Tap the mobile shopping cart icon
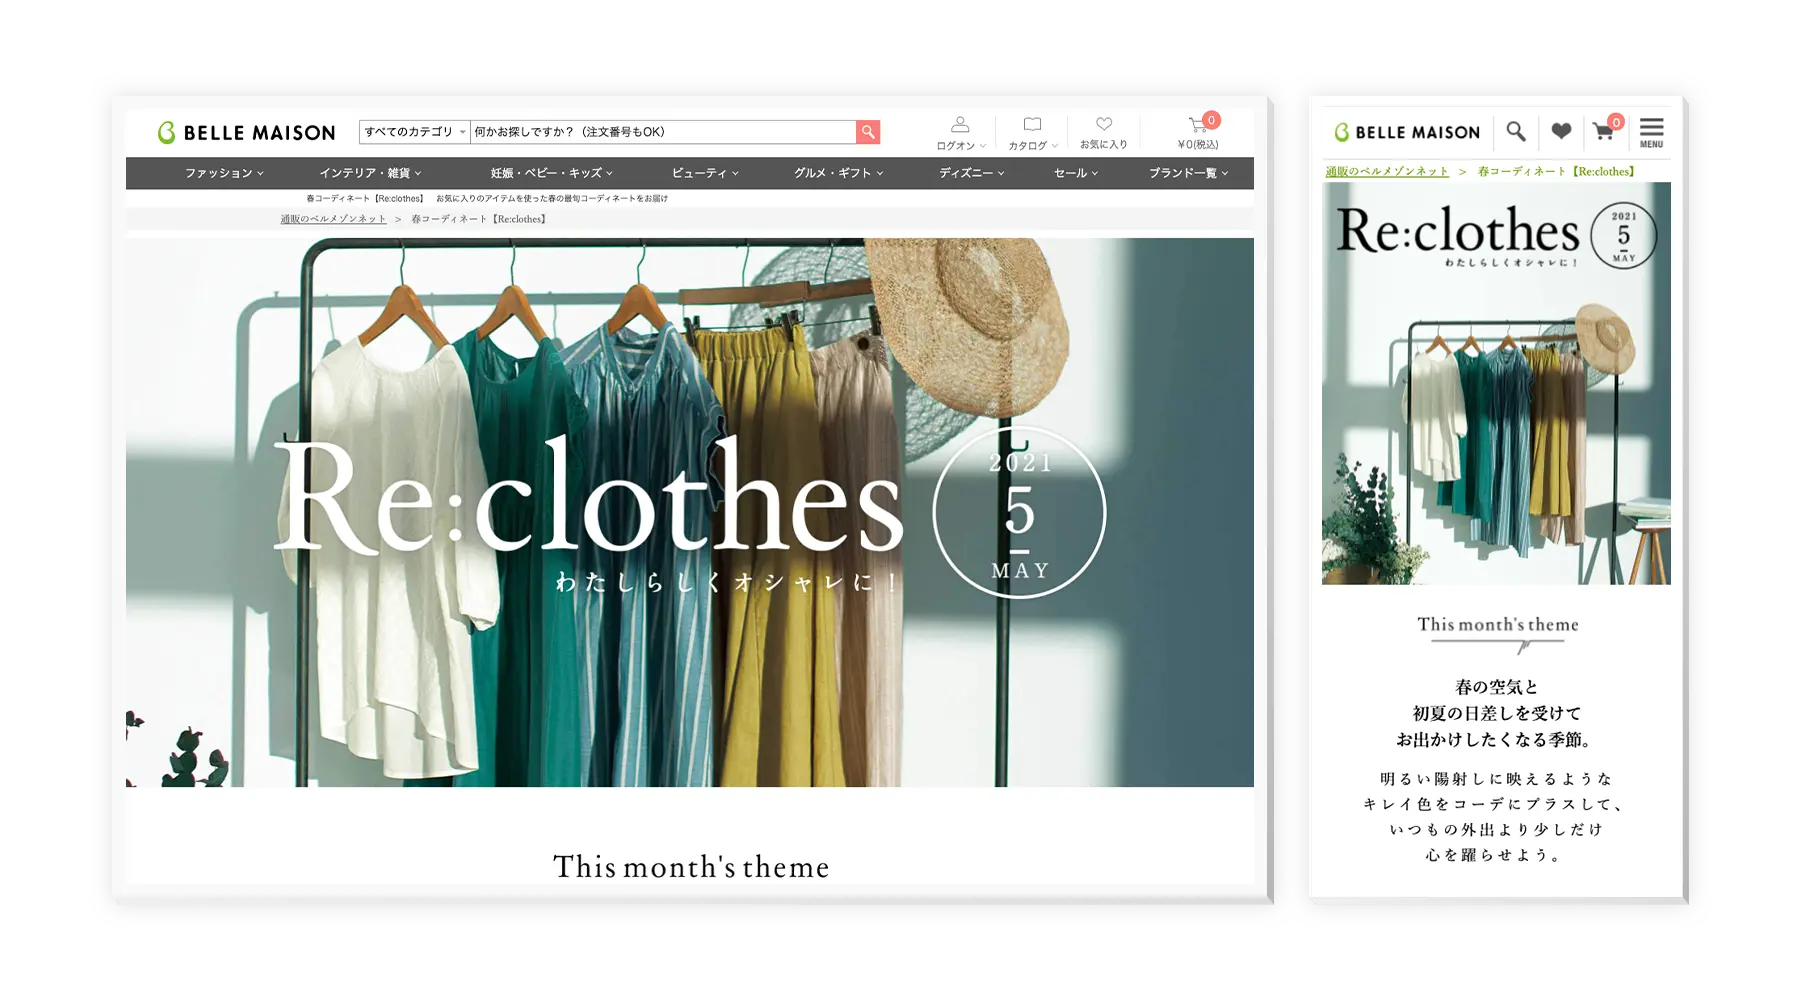This screenshot has height=1000, width=1800. pyautogui.click(x=1605, y=131)
